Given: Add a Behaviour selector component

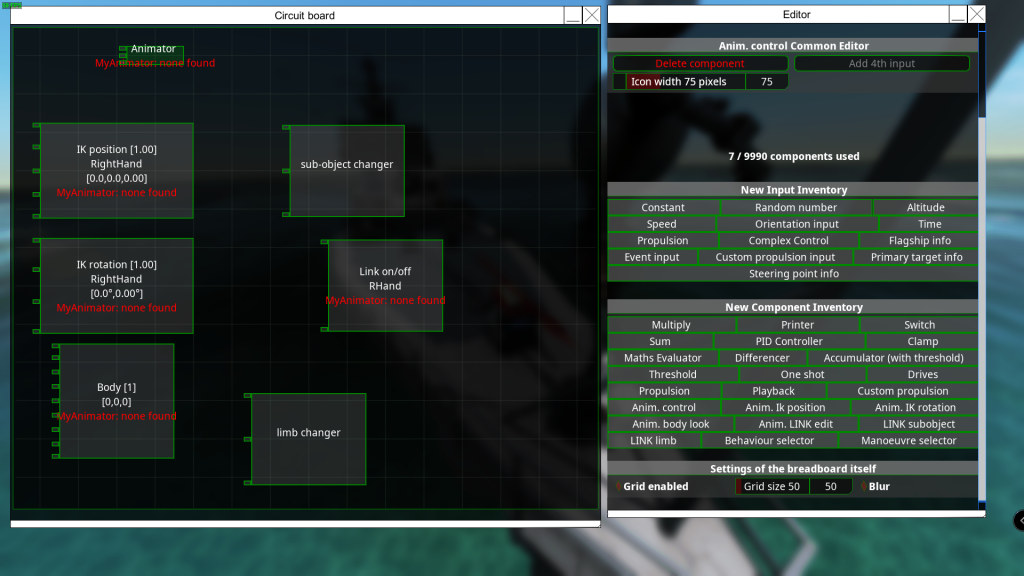Looking at the screenshot, I should point(769,441).
